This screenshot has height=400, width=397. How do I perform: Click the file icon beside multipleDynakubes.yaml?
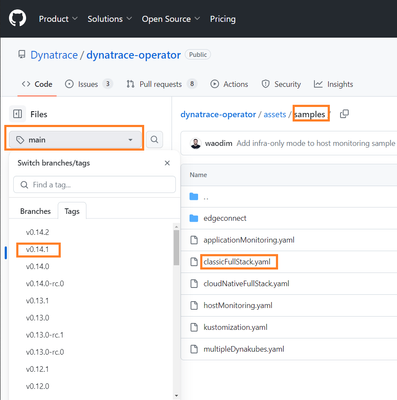pyautogui.click(x=194, y=349)
